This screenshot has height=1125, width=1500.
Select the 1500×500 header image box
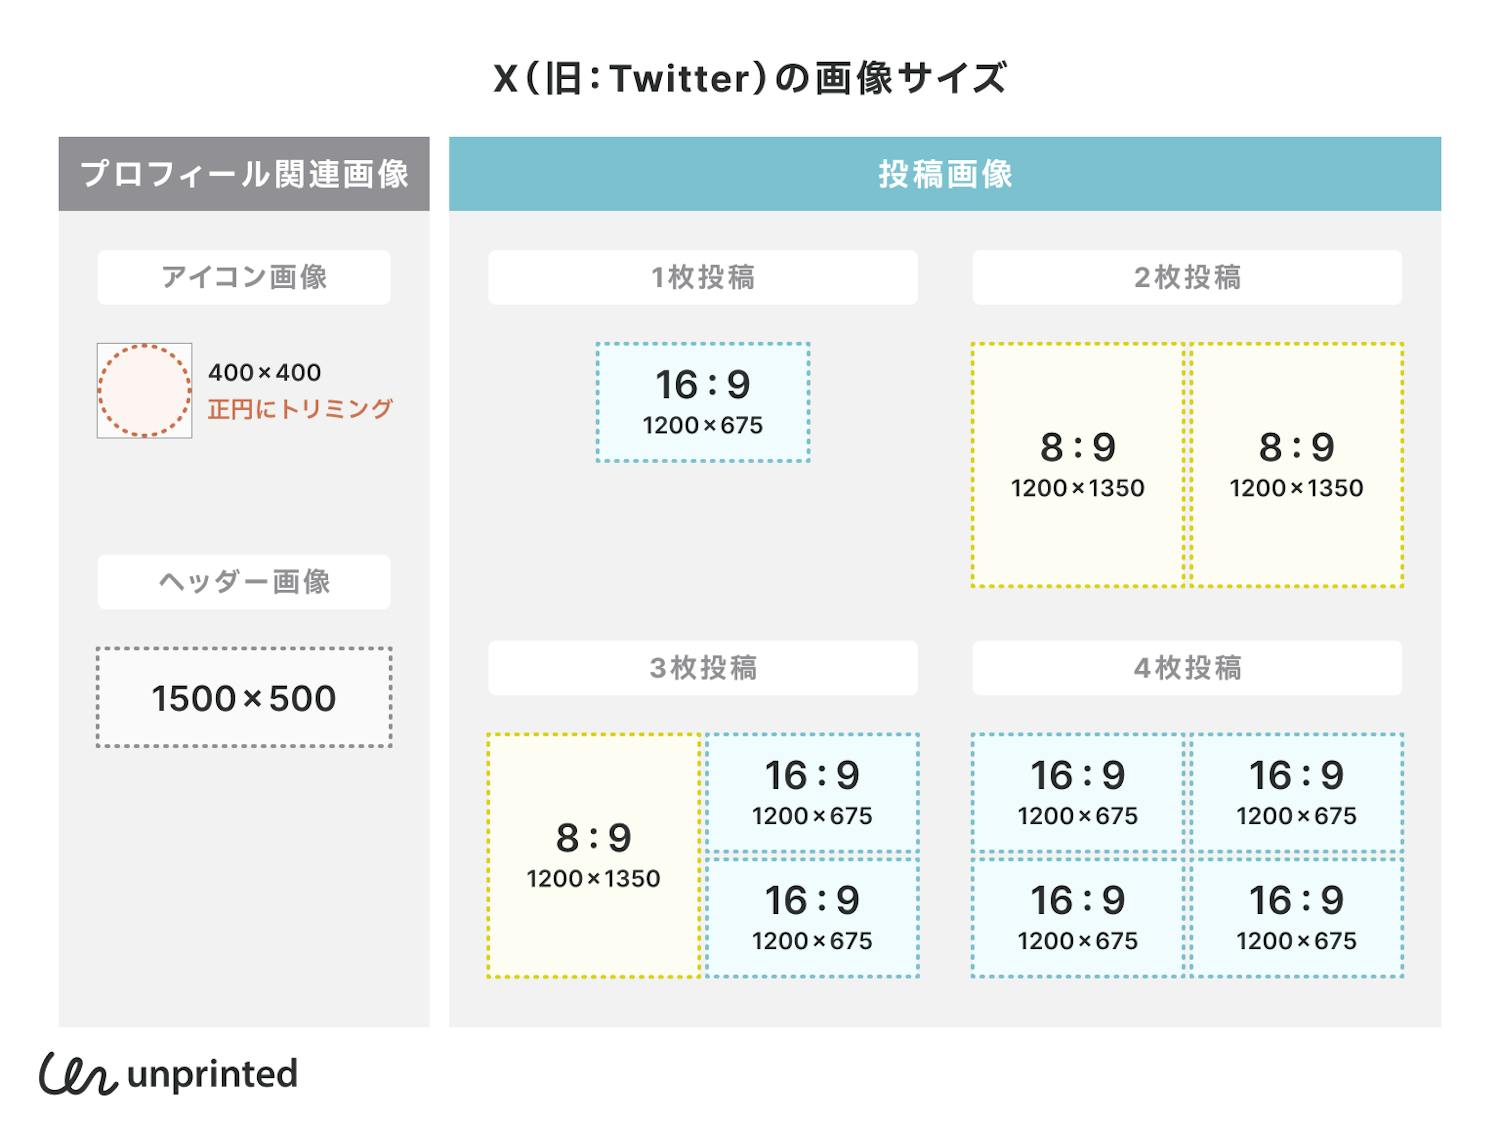pos(244,698)
